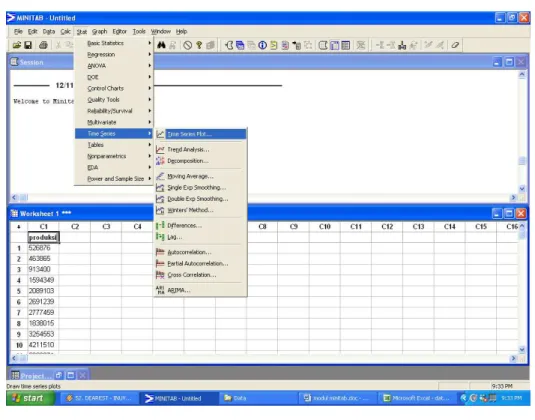Image resolution: width=535 pixels, height=420 pixels.
Task: Expand the EDA submenu
Action: 114,167
